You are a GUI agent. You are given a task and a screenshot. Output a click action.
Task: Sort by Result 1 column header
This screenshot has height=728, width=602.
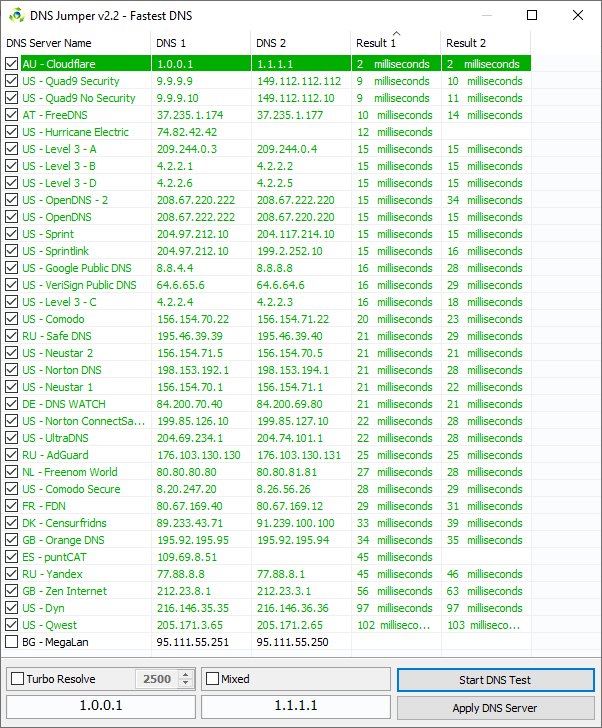(396, 43)
